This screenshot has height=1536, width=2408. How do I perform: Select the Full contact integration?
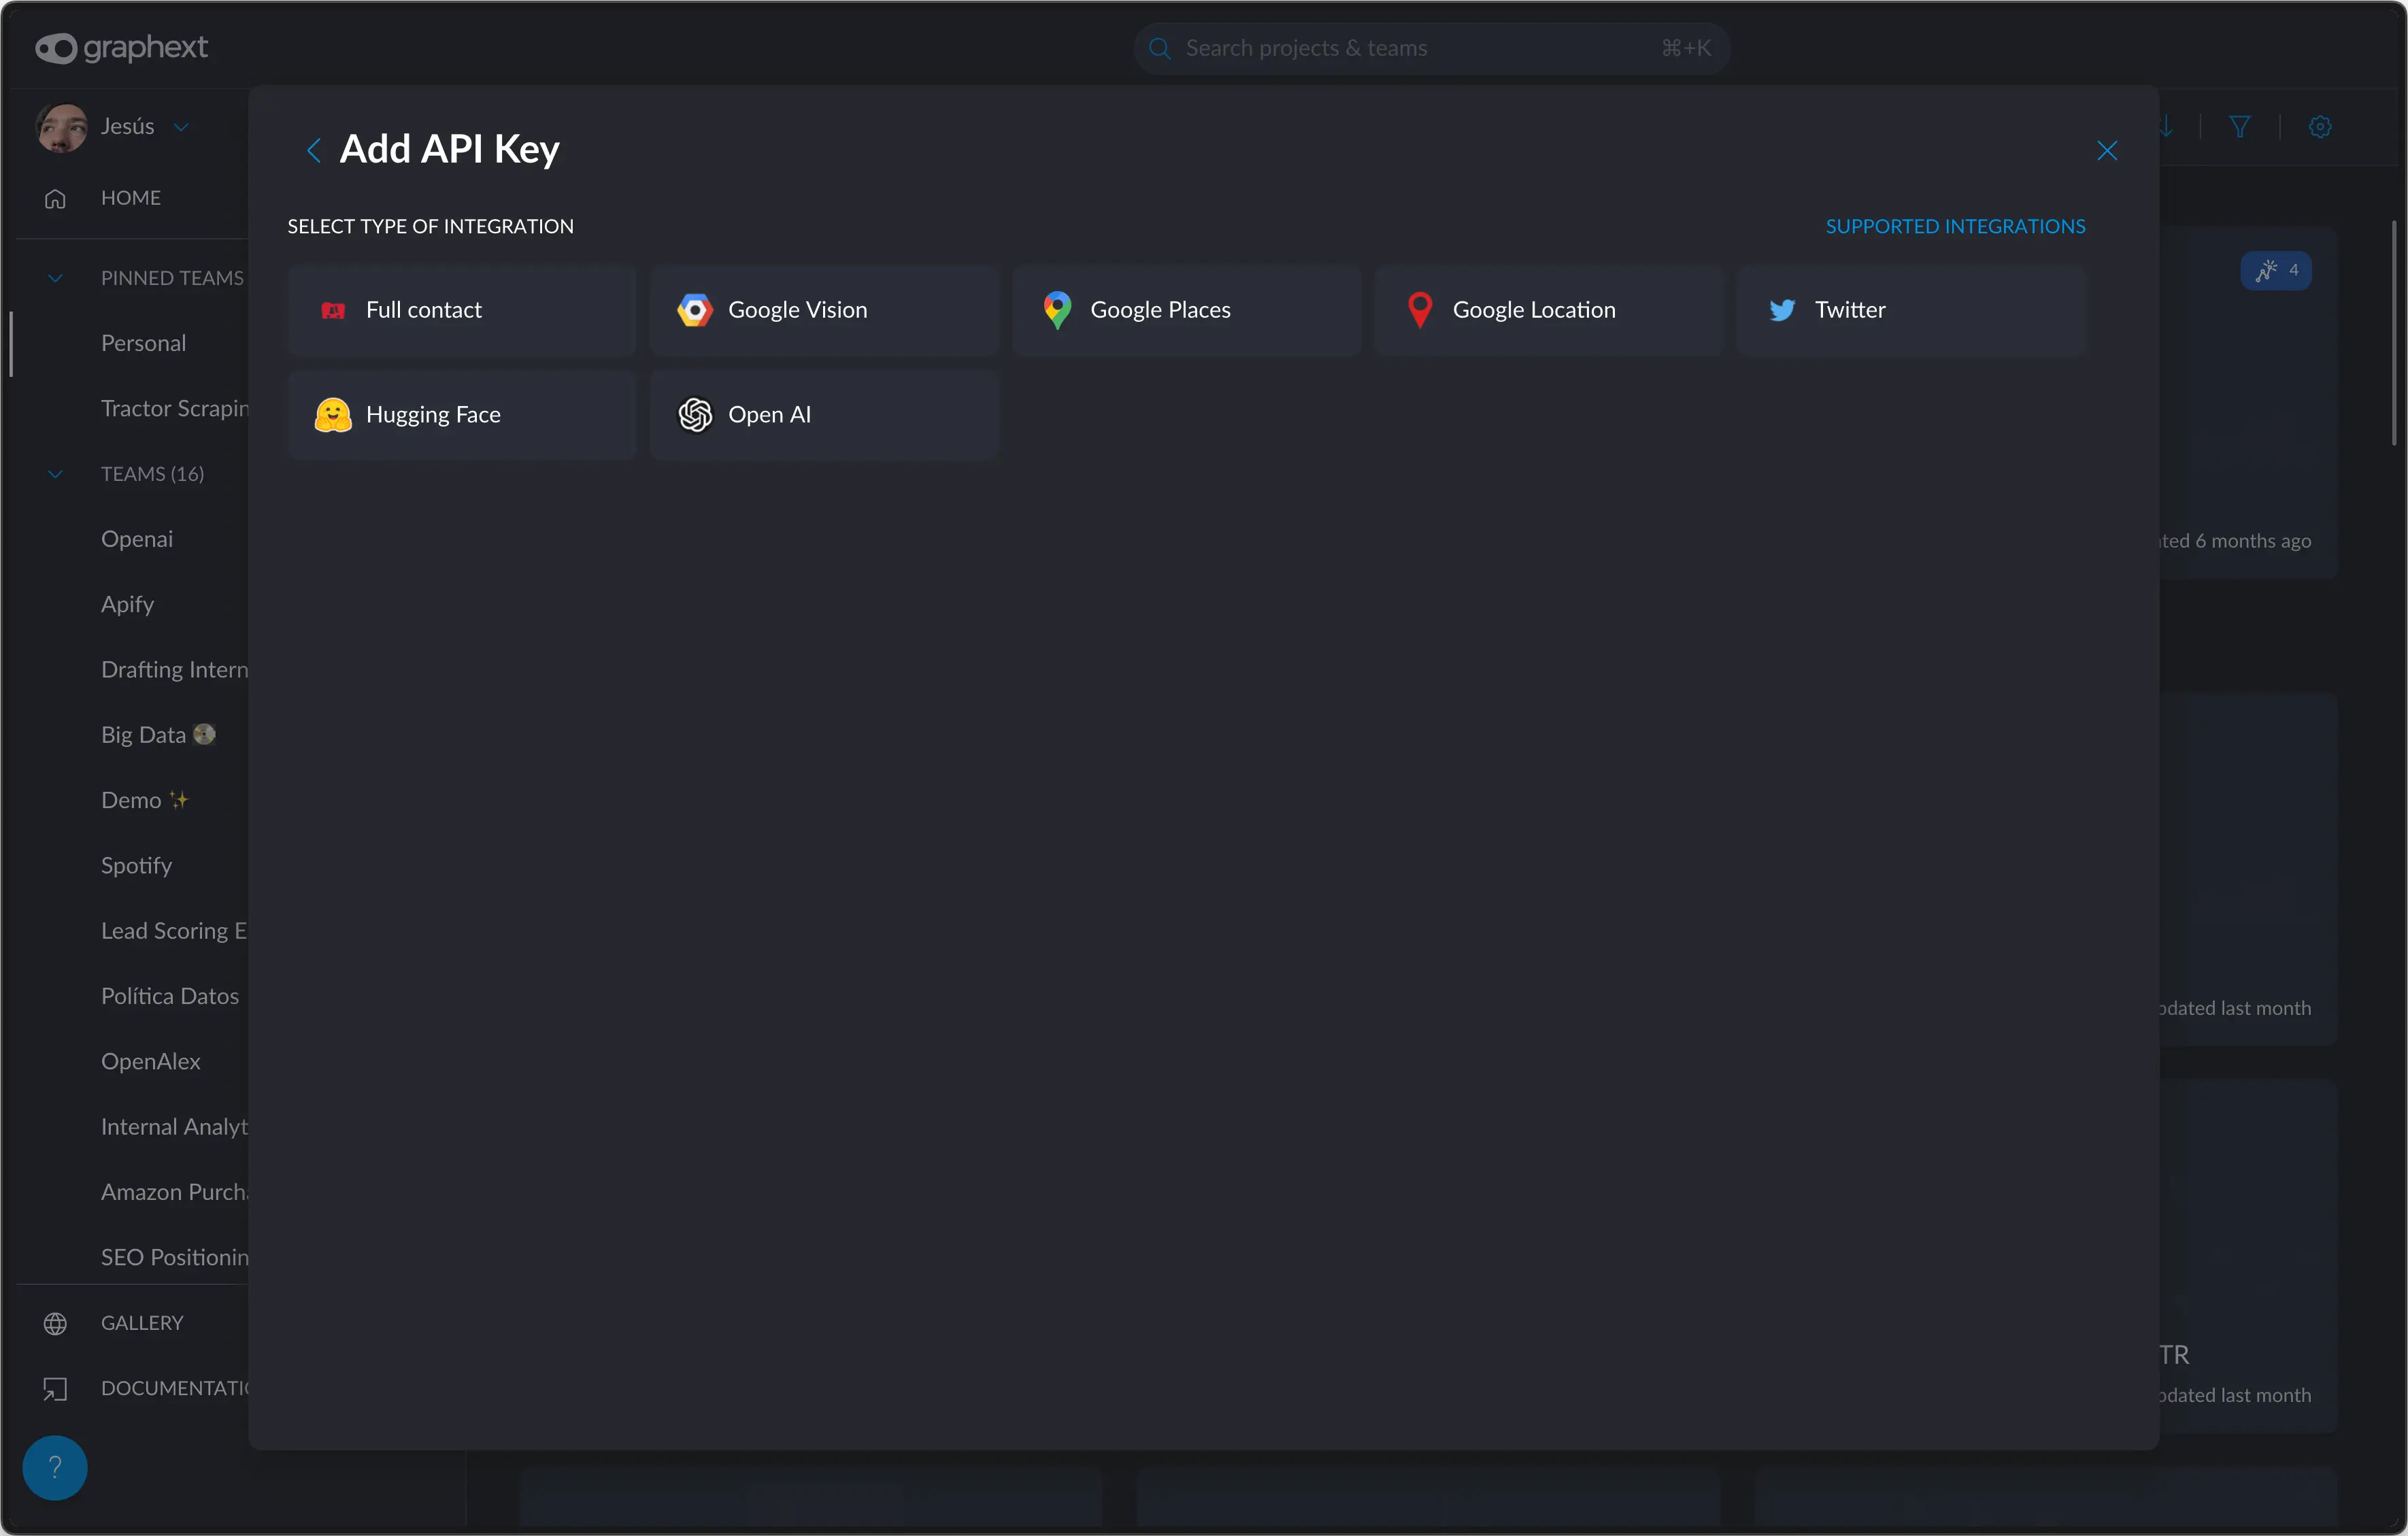click(x=461, y=310)
